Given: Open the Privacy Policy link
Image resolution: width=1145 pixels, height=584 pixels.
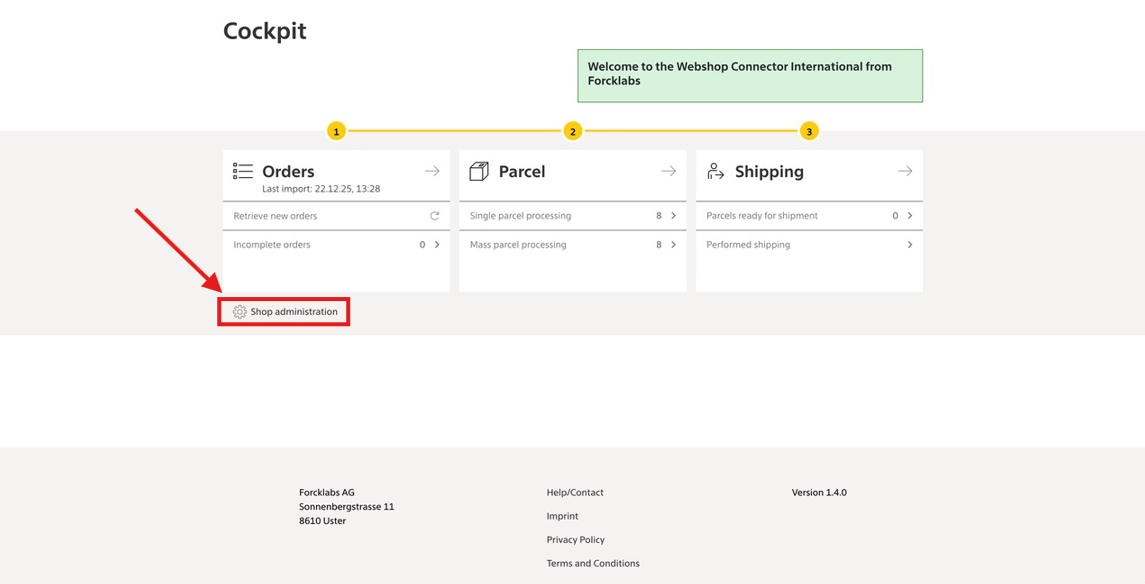Looking at the screenshot, I should point(575,540).
